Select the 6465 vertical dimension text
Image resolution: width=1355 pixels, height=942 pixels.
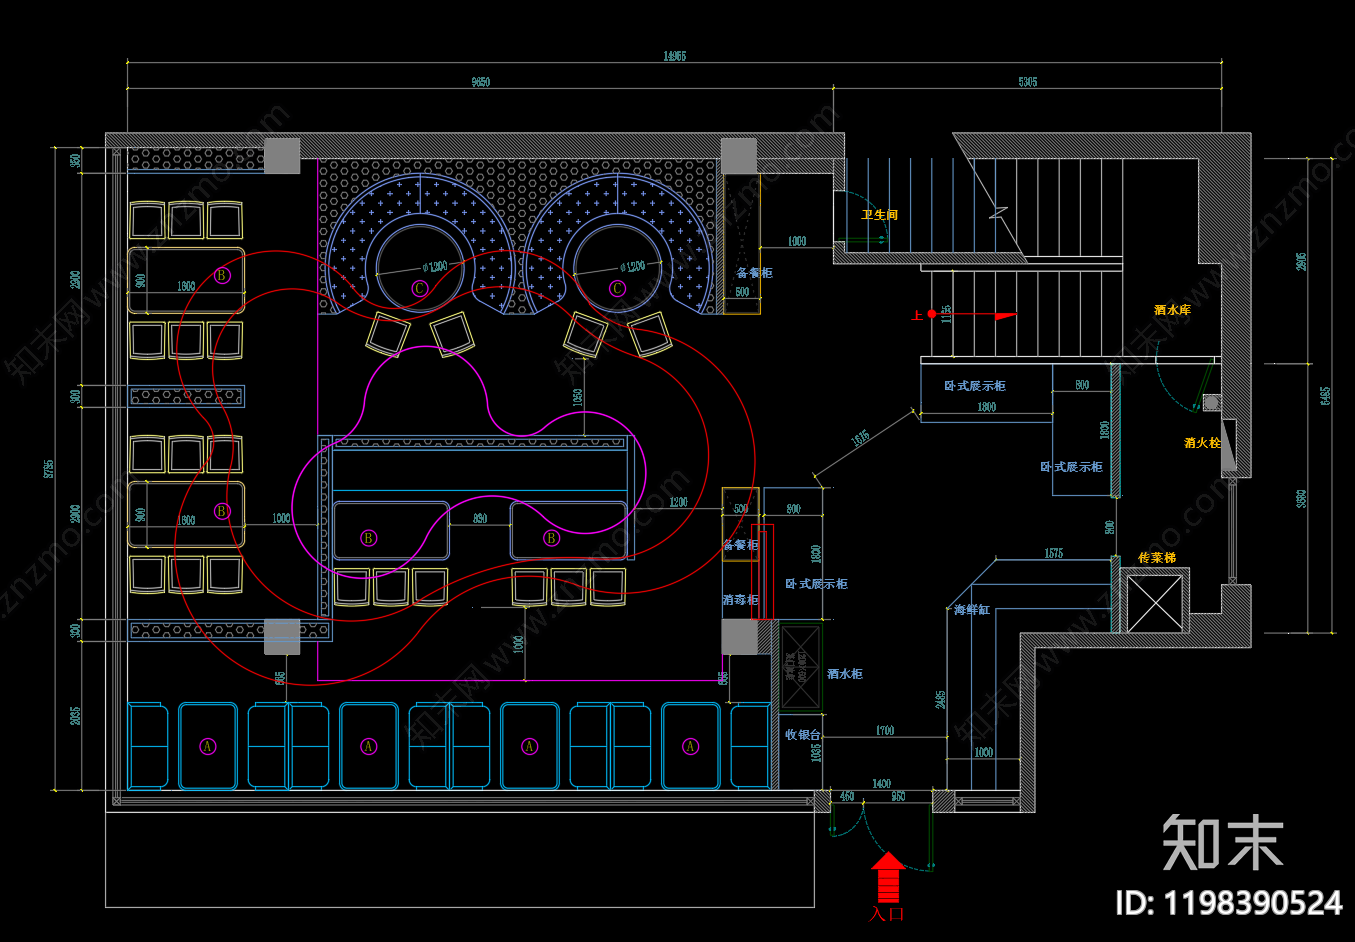click(x=1326, y=396)
